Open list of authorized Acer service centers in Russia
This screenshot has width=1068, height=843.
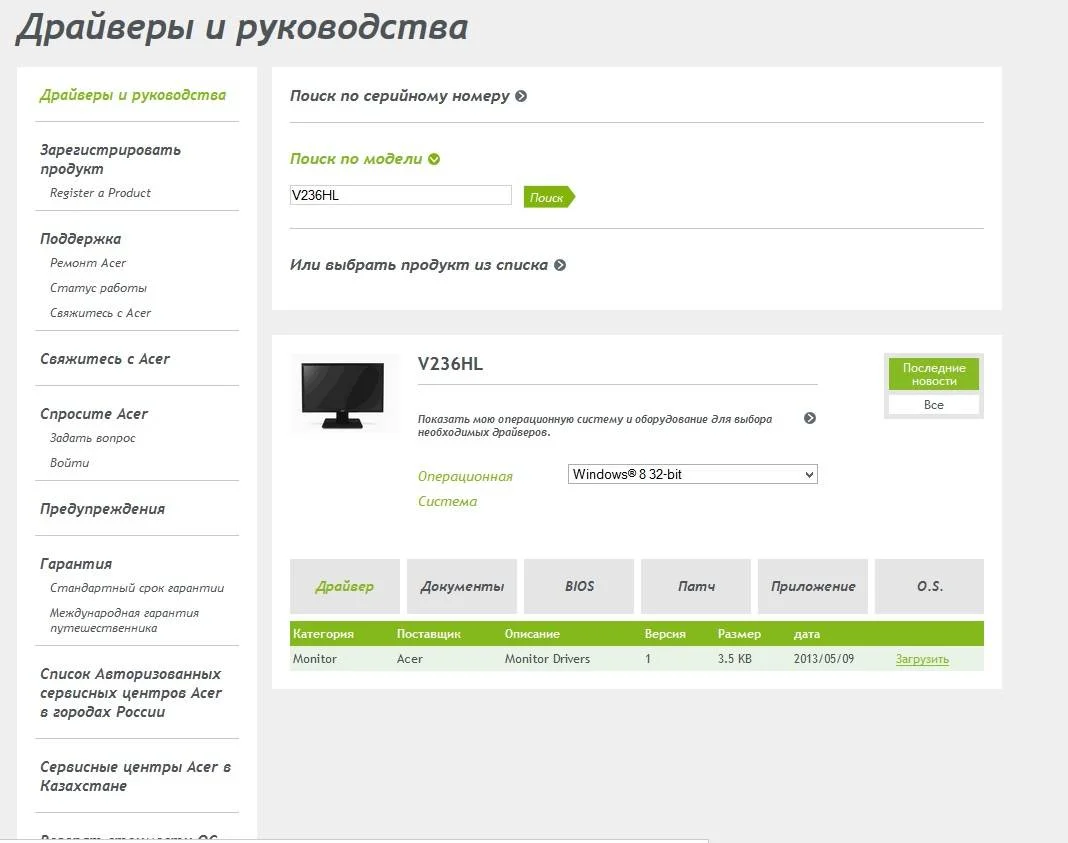(131, 693)
